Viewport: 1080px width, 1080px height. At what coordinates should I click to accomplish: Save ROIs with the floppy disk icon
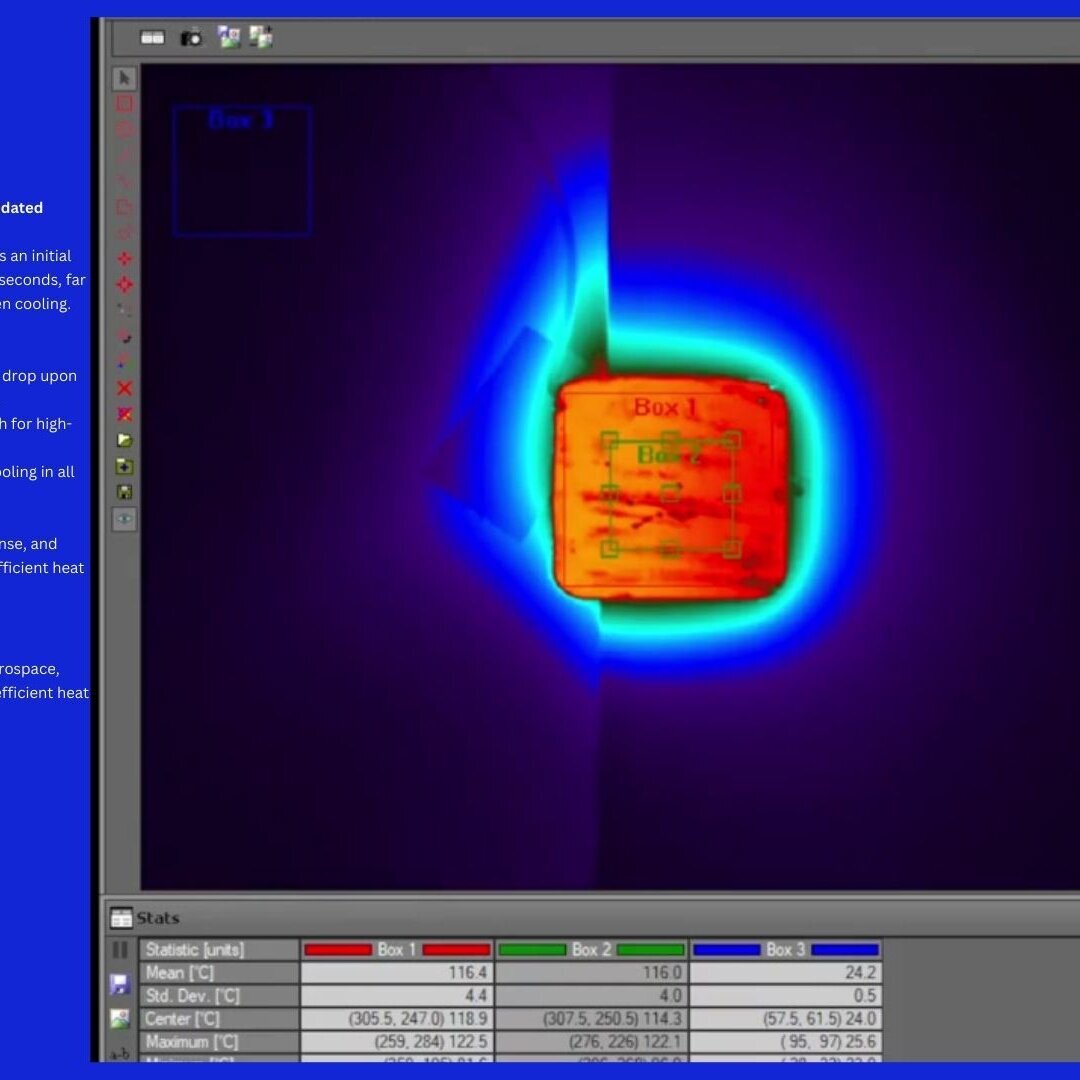pos(125,492)
